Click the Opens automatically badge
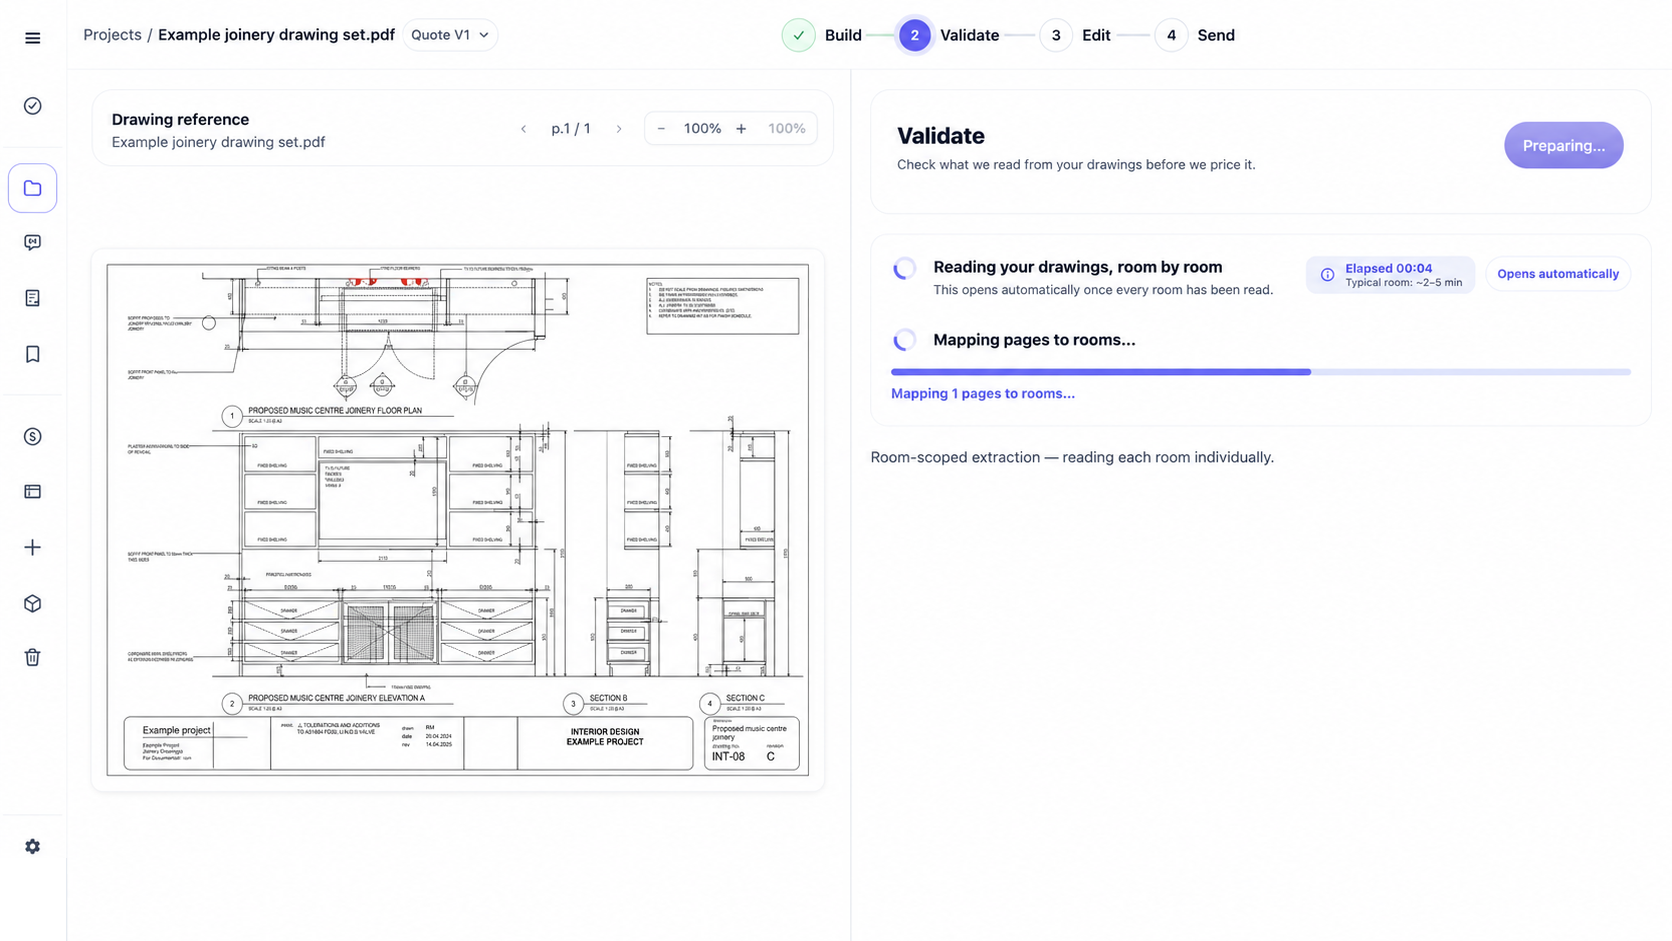The image size is (1672, 941). click(1557, 274)
